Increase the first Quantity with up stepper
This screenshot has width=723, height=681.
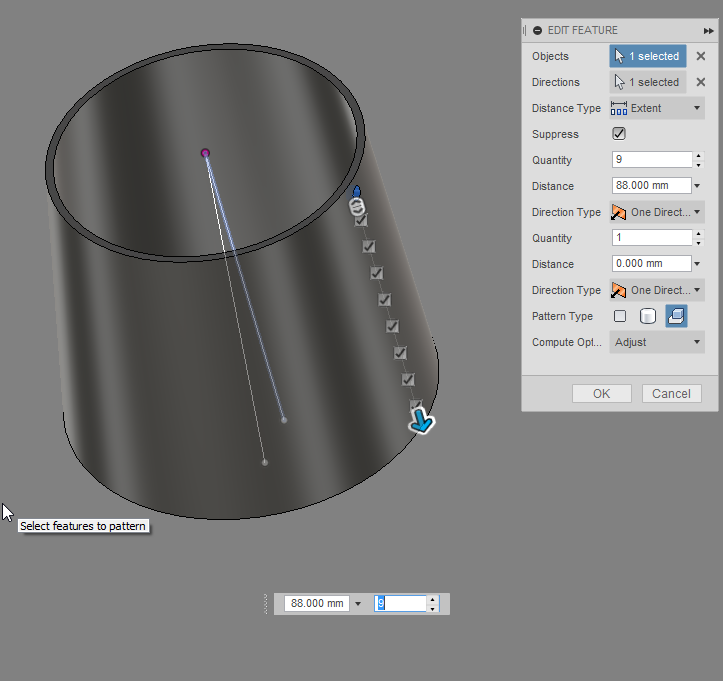pyautogui.click(x=699, y=156)
